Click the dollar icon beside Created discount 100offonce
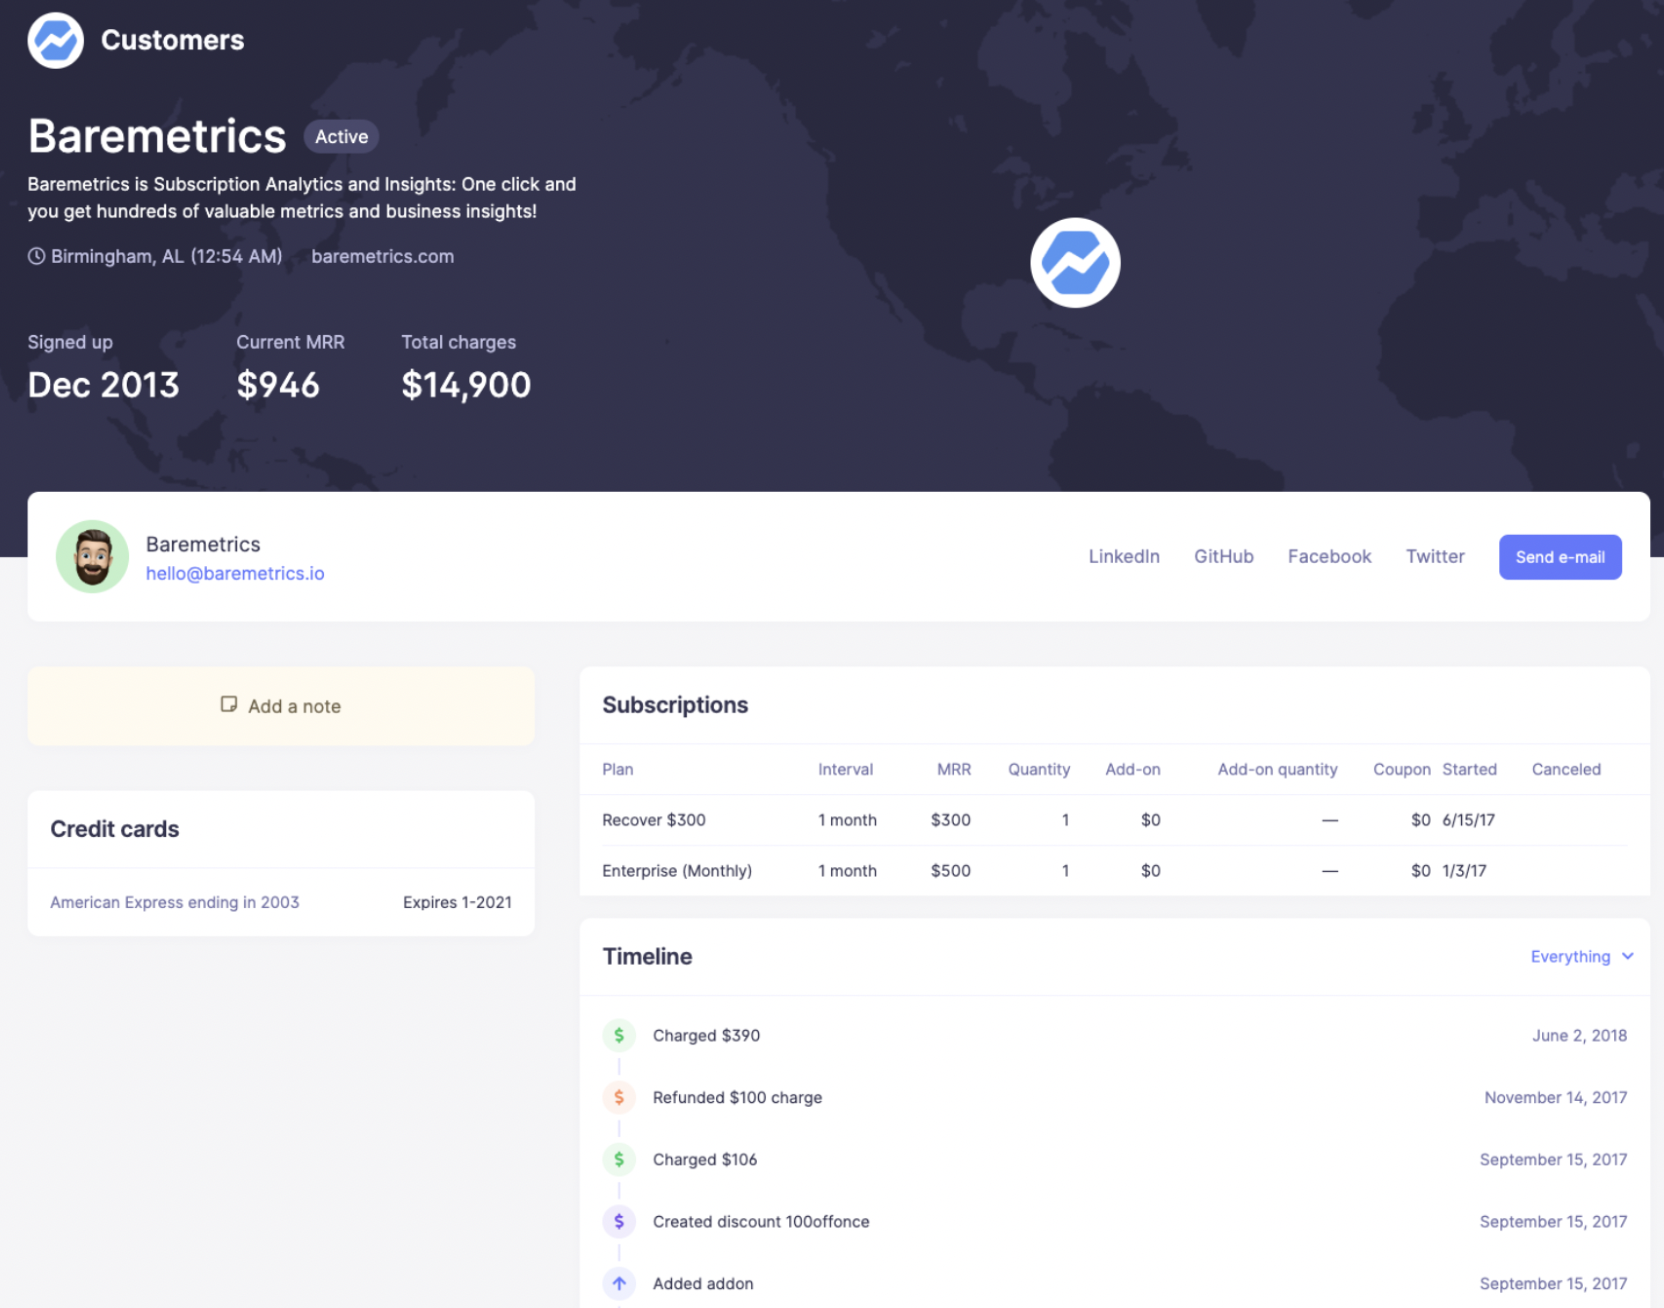 click(619, 1221)
